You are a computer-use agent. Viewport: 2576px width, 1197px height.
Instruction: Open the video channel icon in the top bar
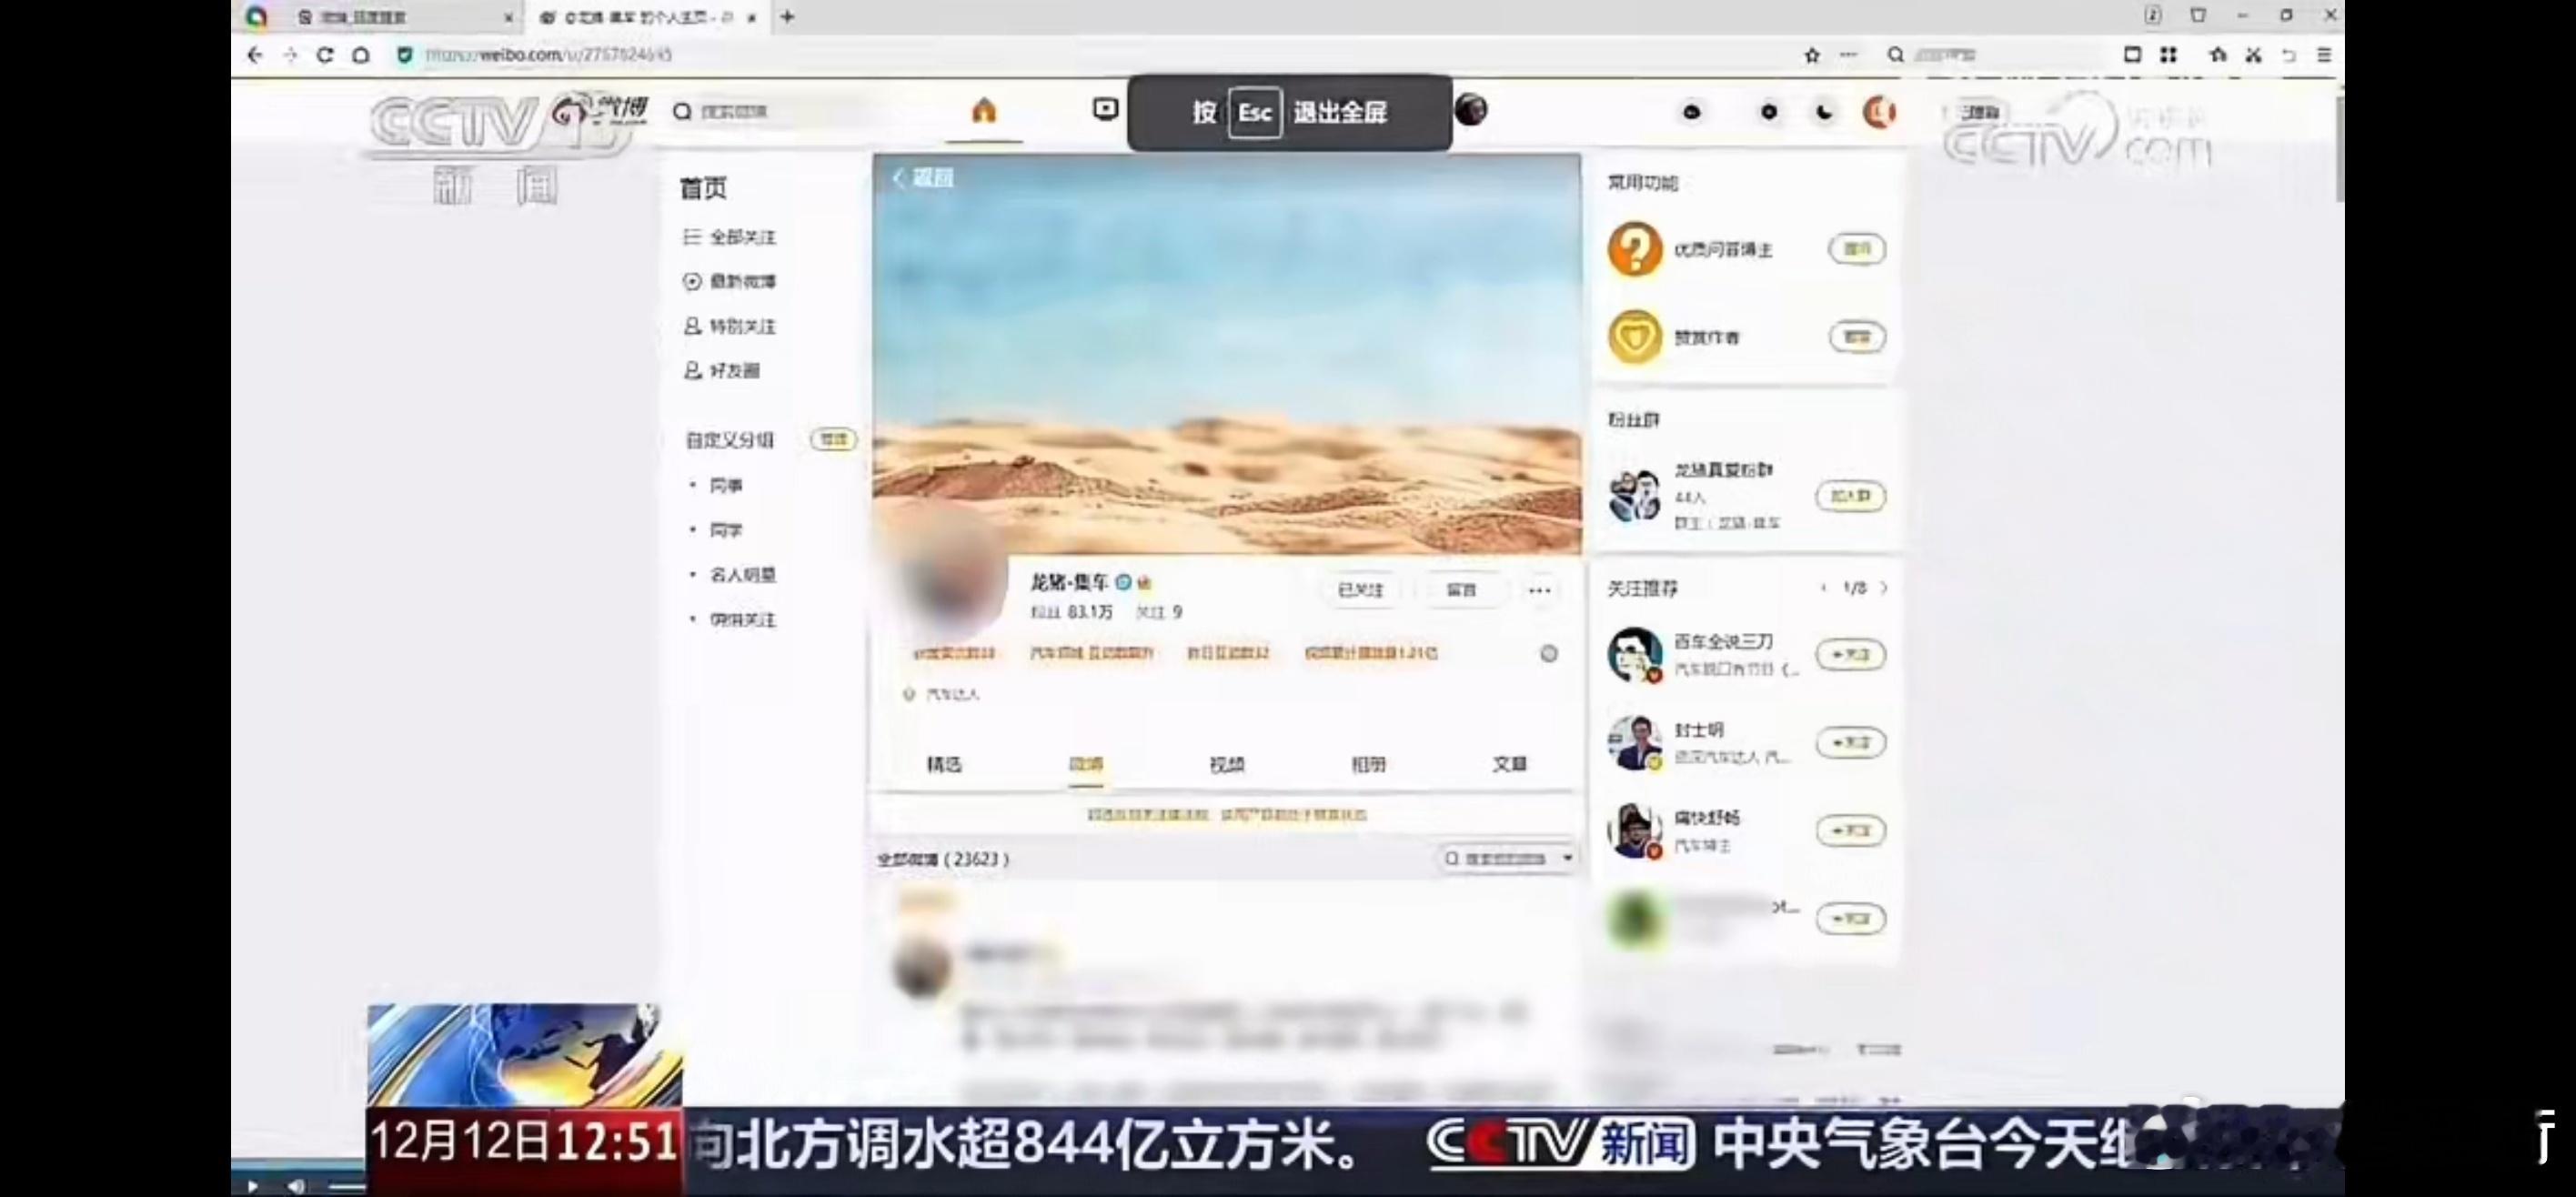1104,110
